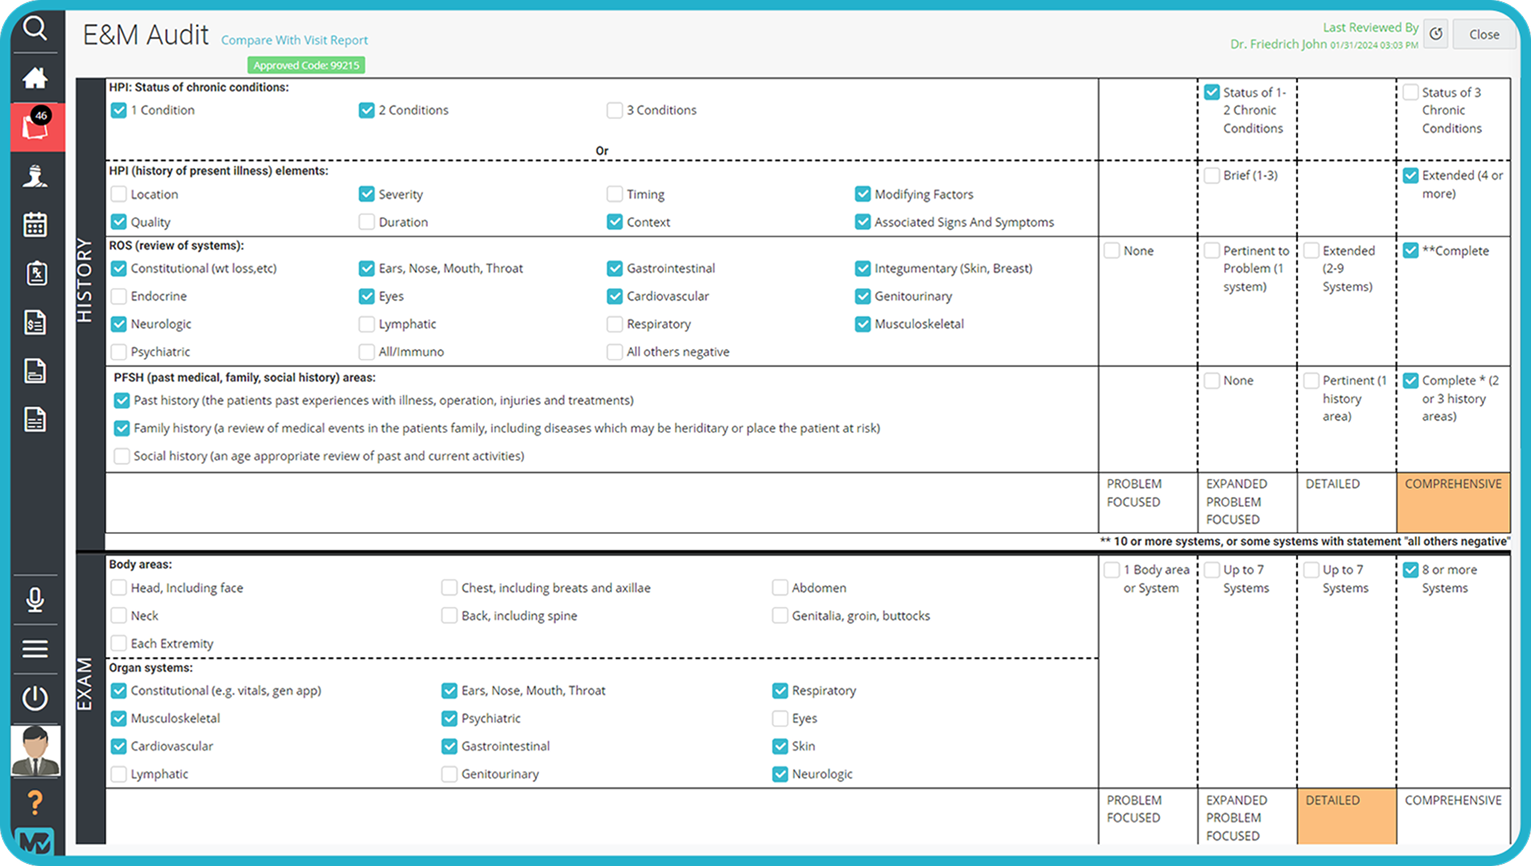Open the notes icon with 46 badge
Image resolution: width=1531 pixels, height=866 pixels.
[x=36, y=127]
